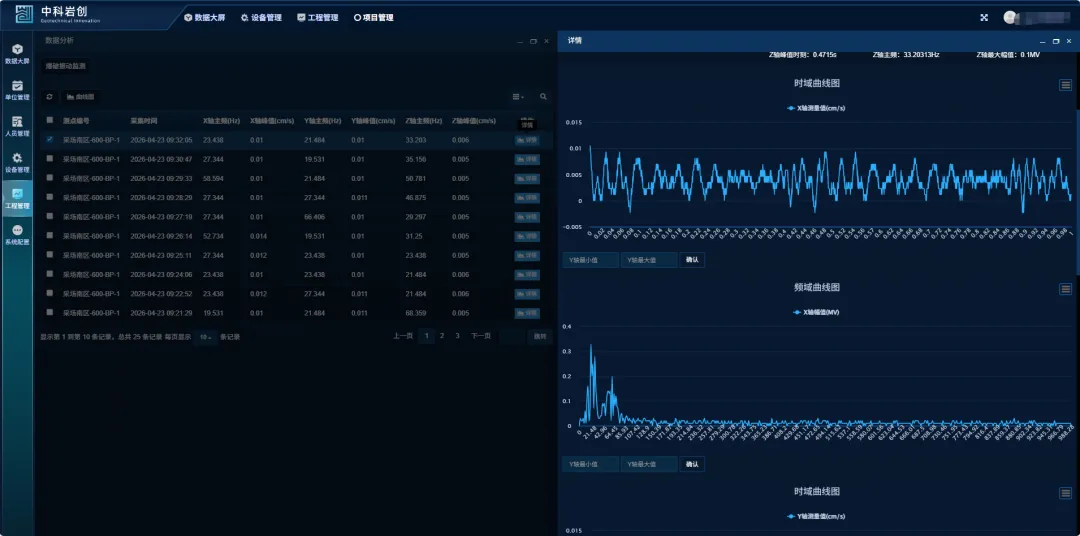Select 项目管理 in the top menu

pyautogui.click(x=373, y=17)
